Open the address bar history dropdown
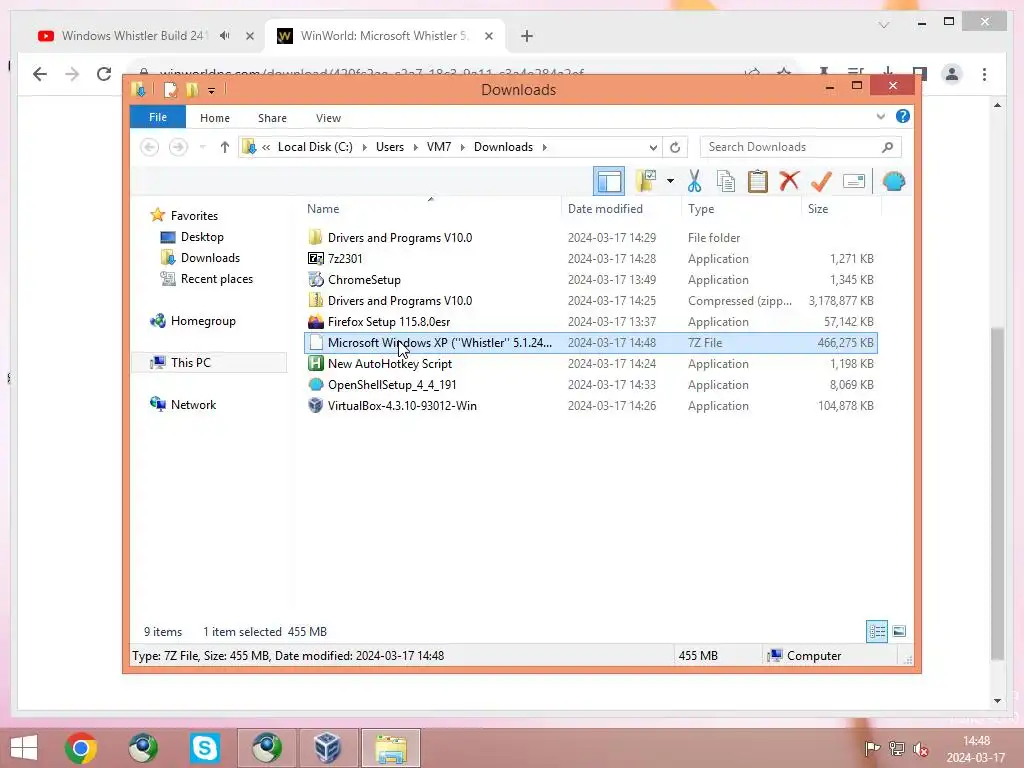1024x768 pixels. tap(652, 147)
